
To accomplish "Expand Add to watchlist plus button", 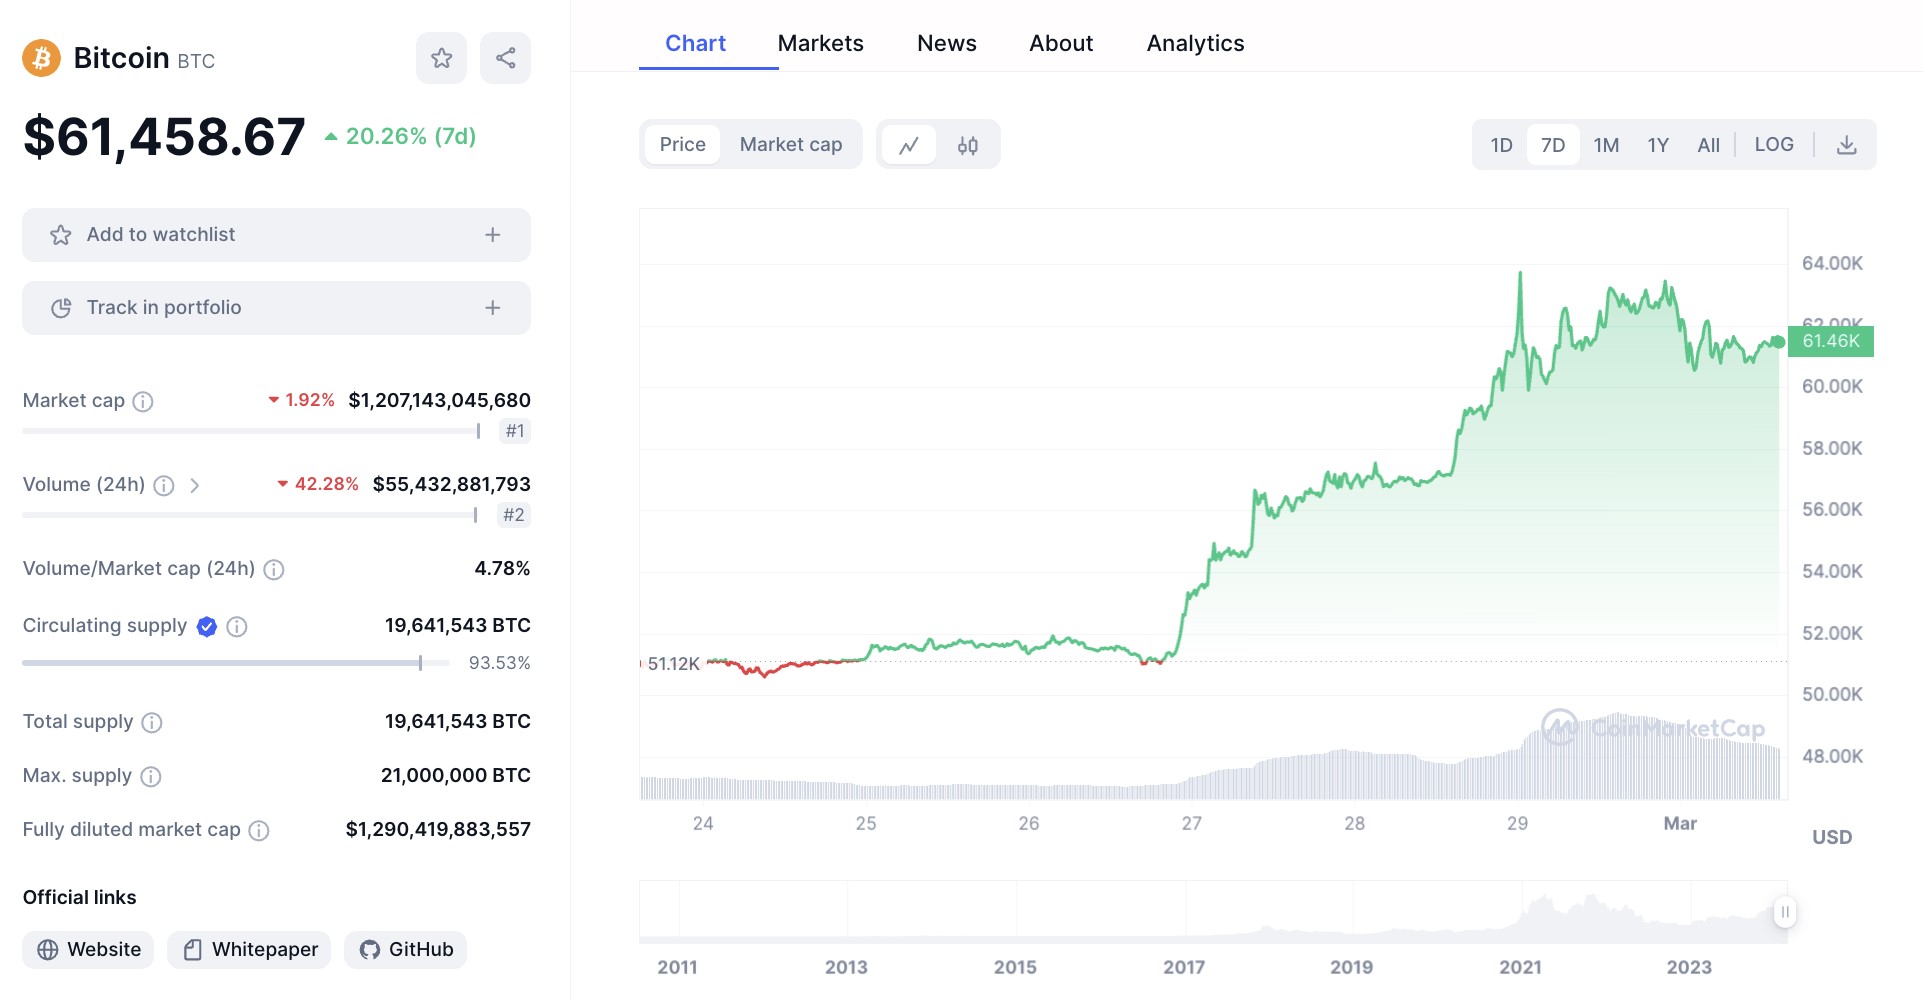I will coord(492,235).
